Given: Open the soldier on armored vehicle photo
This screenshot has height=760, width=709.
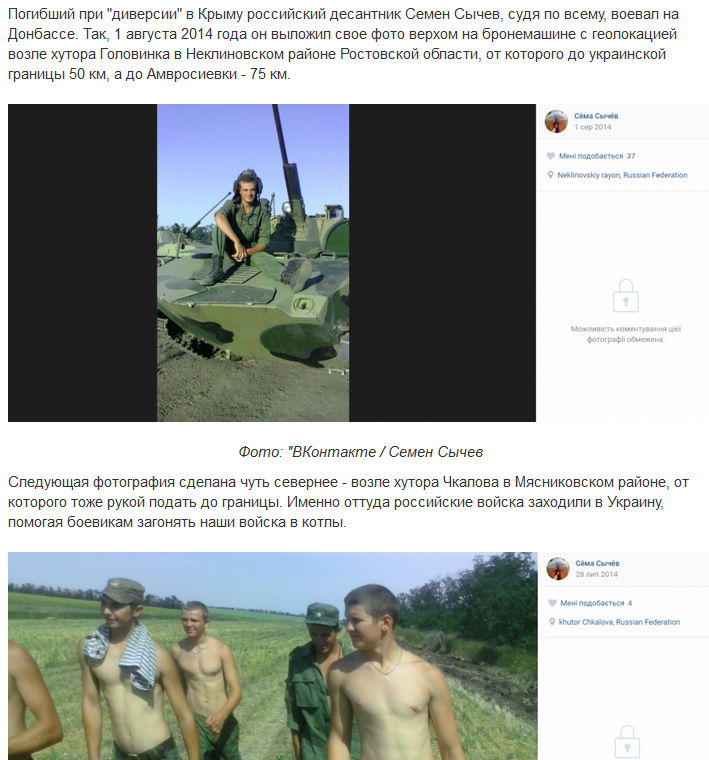Looking at the screenshot, I should (x=252, y=263).
